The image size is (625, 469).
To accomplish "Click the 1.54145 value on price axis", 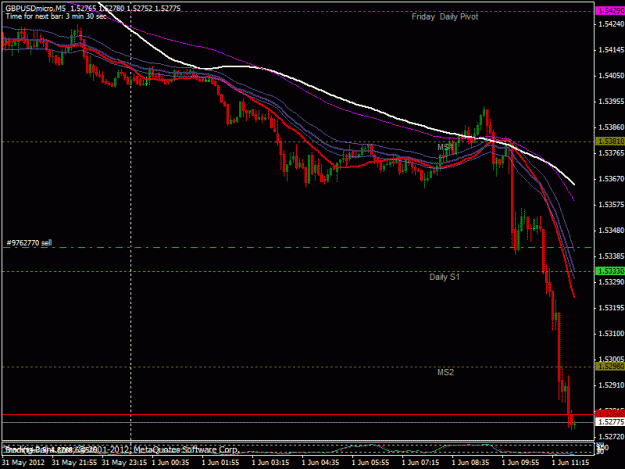I will point(611,50).
